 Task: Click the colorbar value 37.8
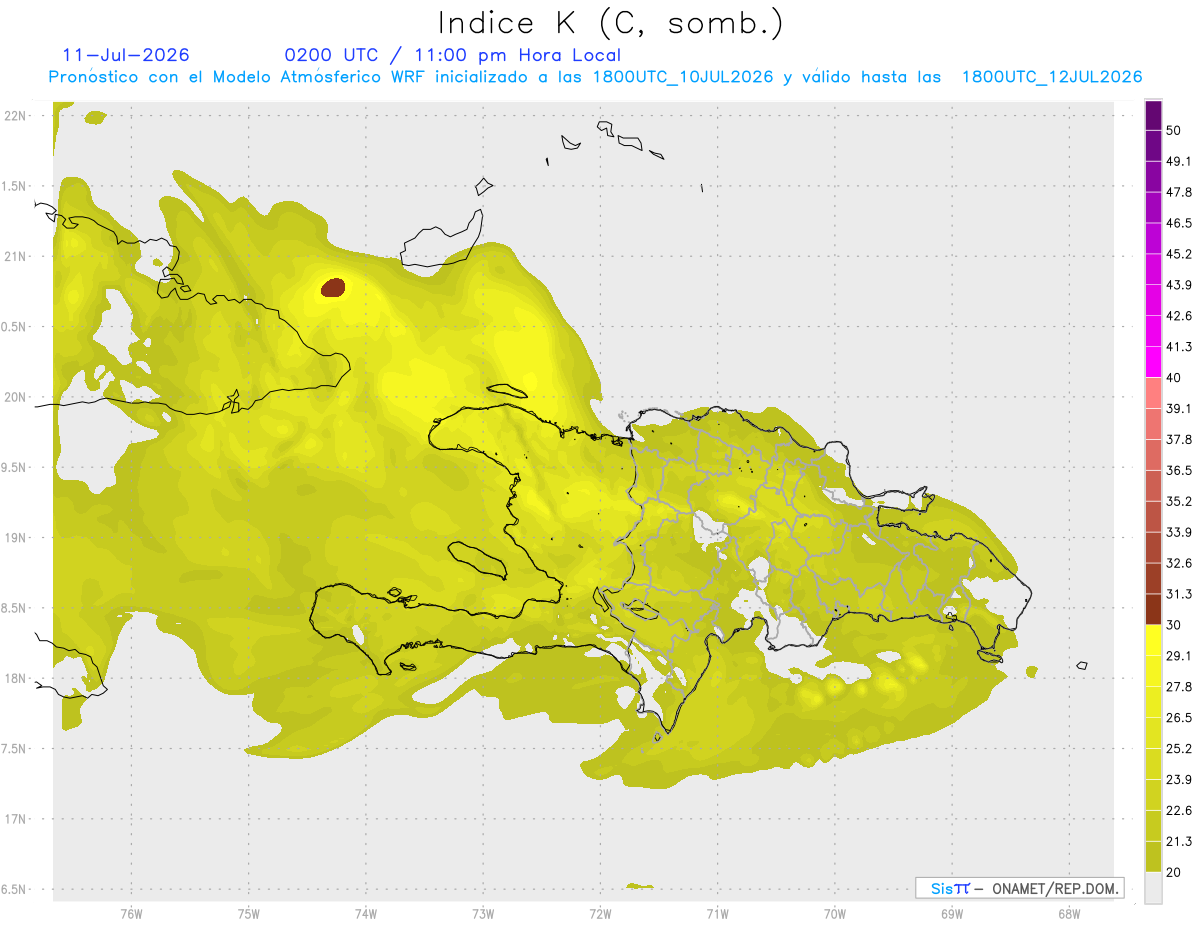pos(1179,440)
